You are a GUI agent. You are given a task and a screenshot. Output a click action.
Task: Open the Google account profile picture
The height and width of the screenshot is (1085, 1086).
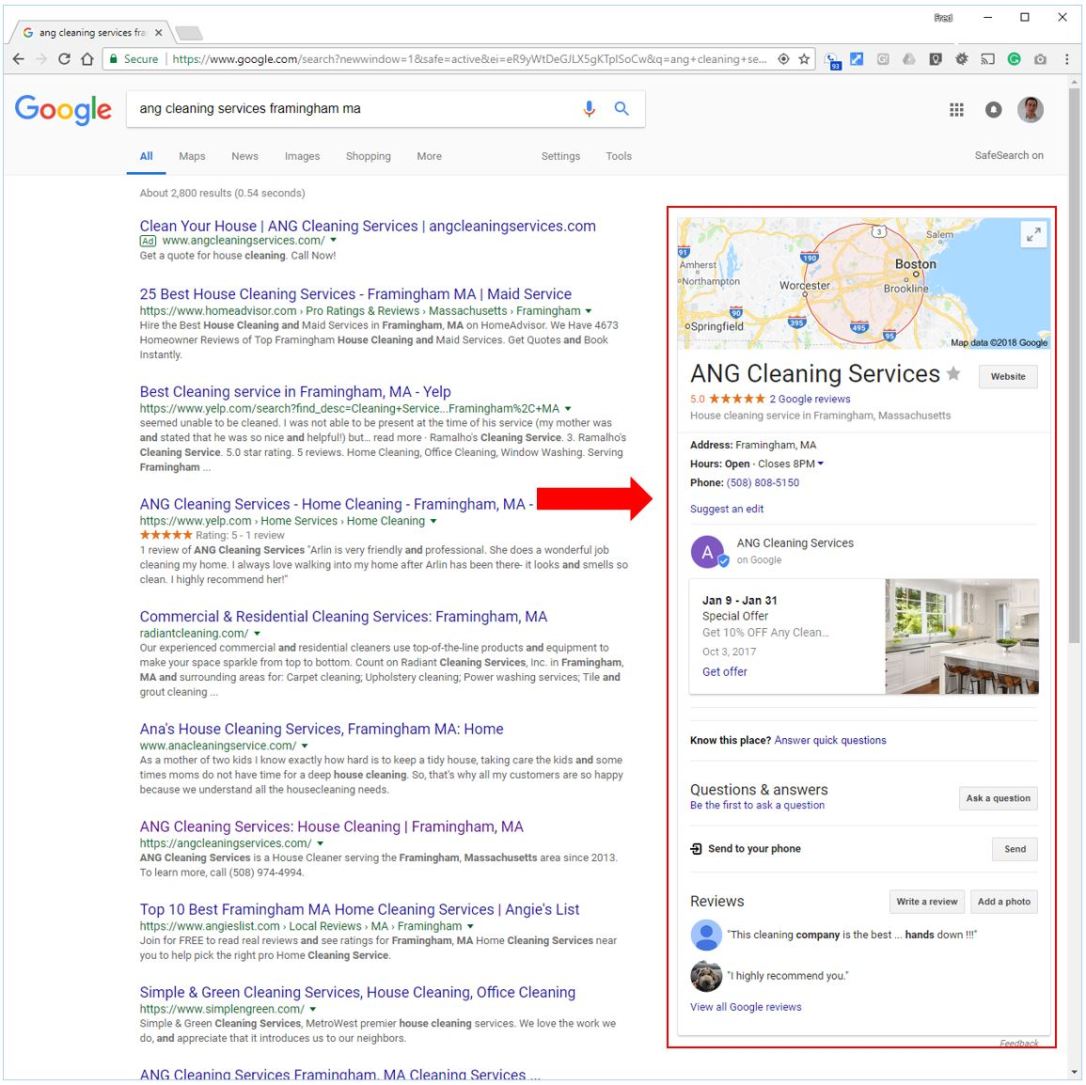(1030, 109)
